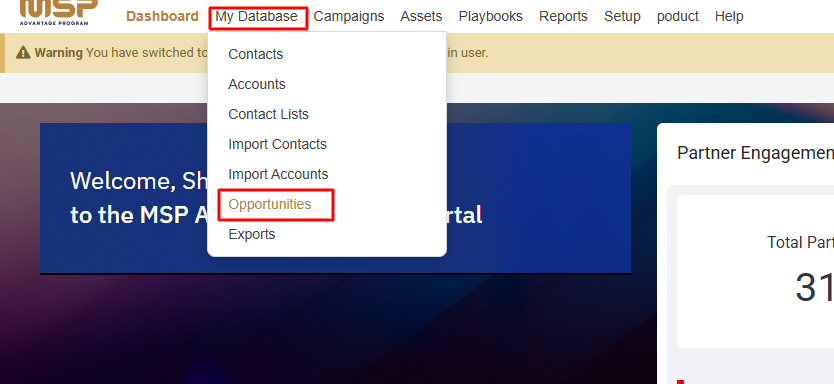The width and height of the screenshot is (834, 384).
Task: Click the Total Part count label
Action: click(800, 243)
